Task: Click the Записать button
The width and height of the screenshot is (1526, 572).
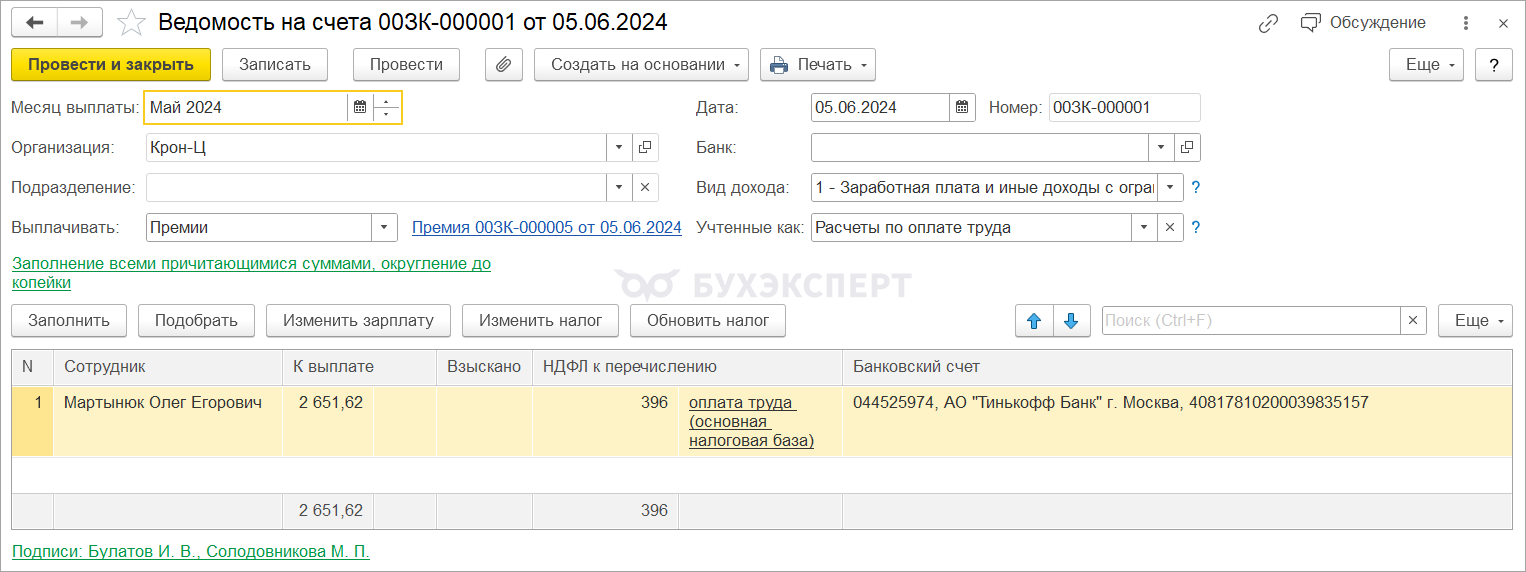Action: 275,65
